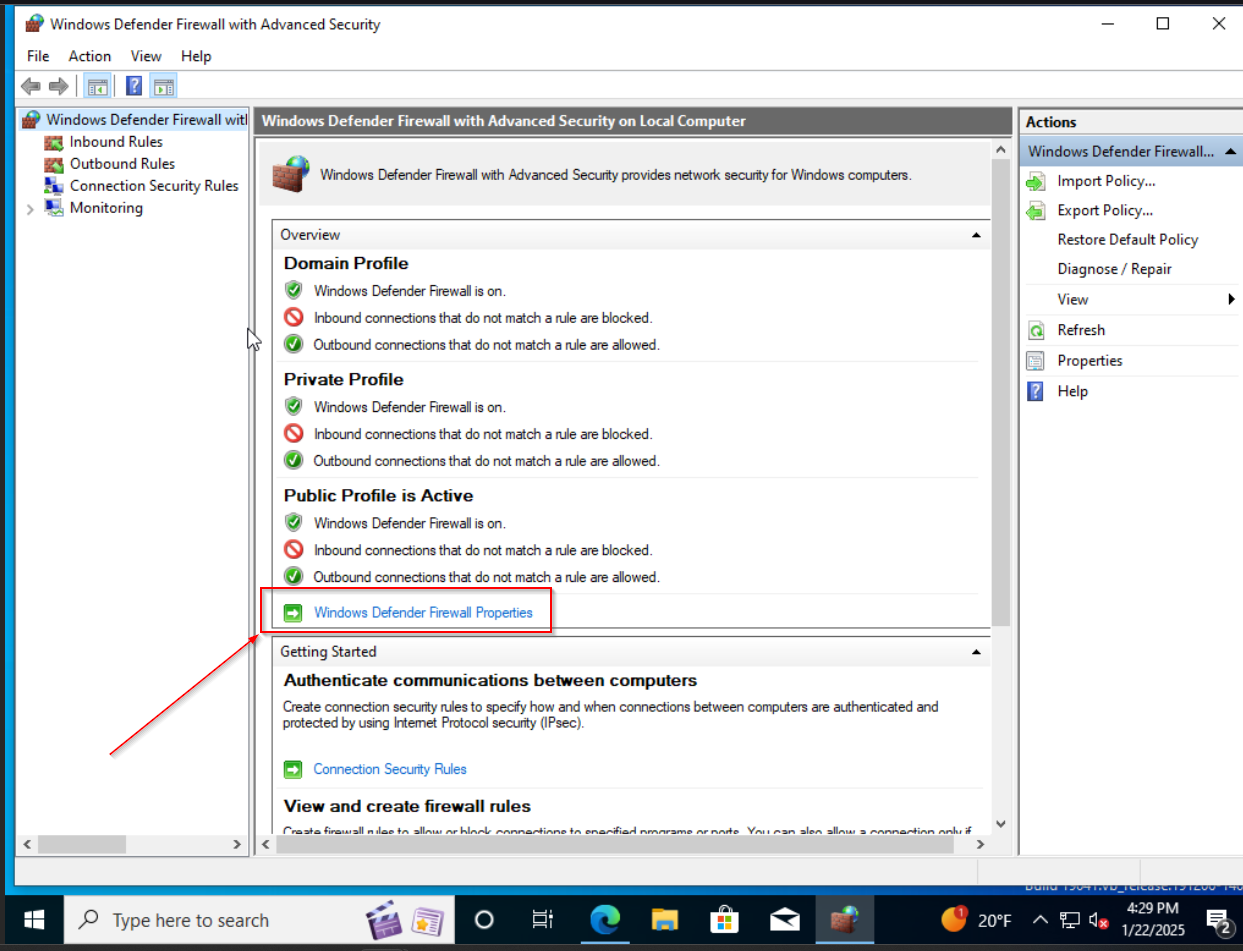Show hidden system tray icons
Viewport: 1243px width, 951px height.
(x=1040, y=920)
